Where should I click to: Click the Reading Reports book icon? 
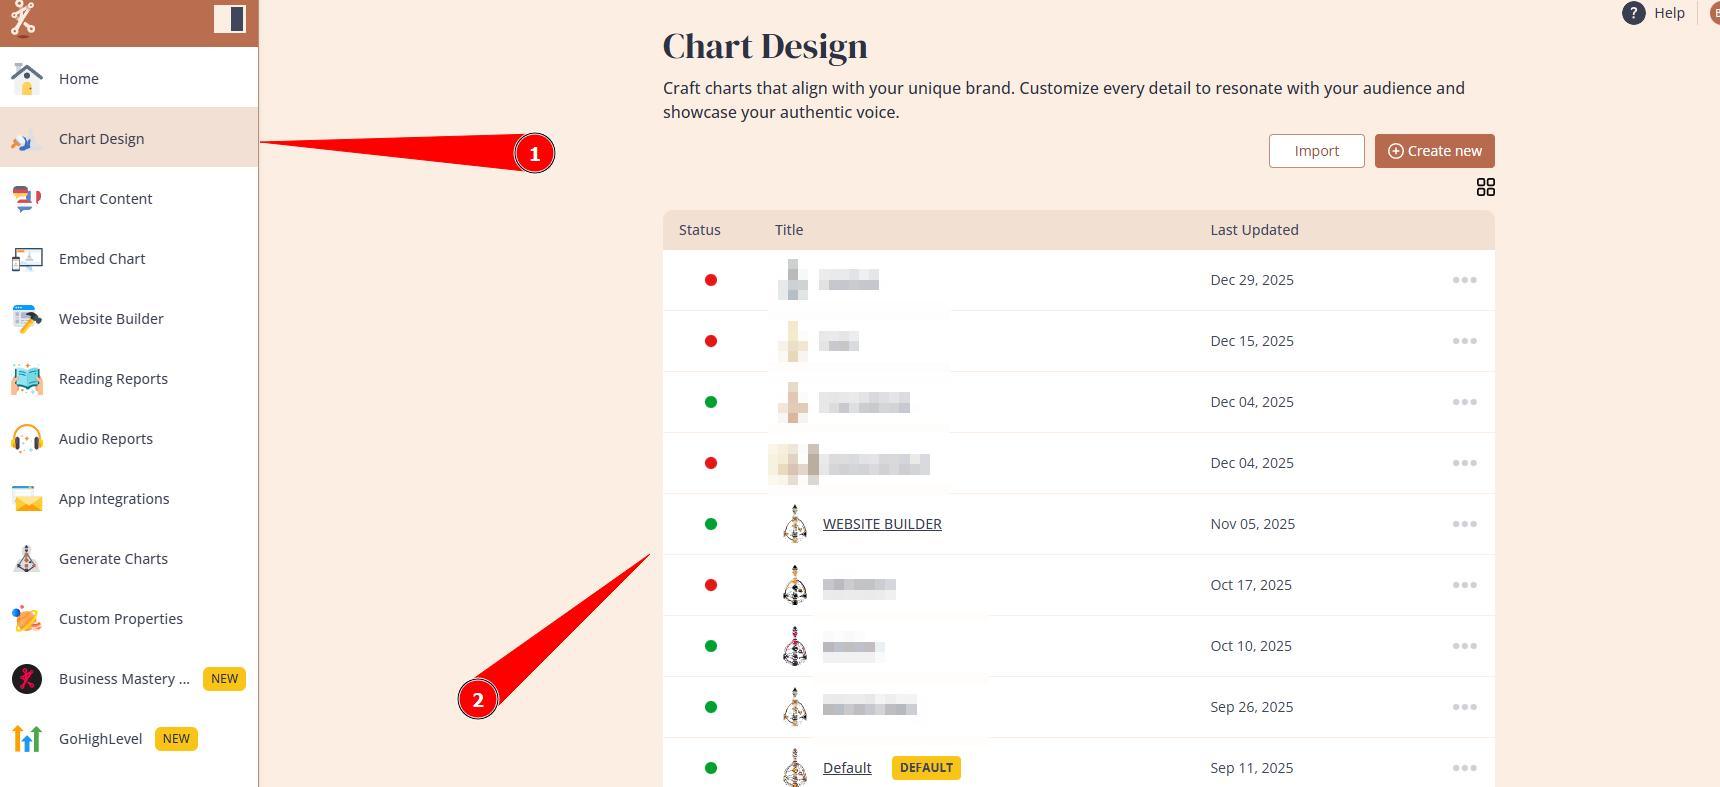pyautogui.click(x=27, y=379)
